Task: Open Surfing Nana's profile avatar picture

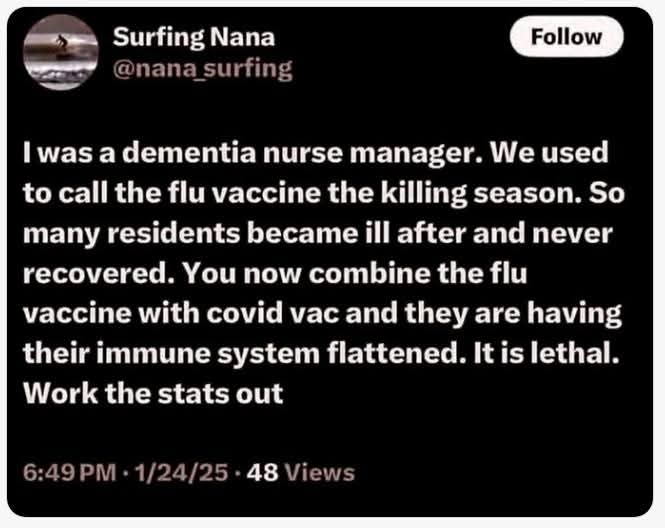Action: (x=60, y=53)
